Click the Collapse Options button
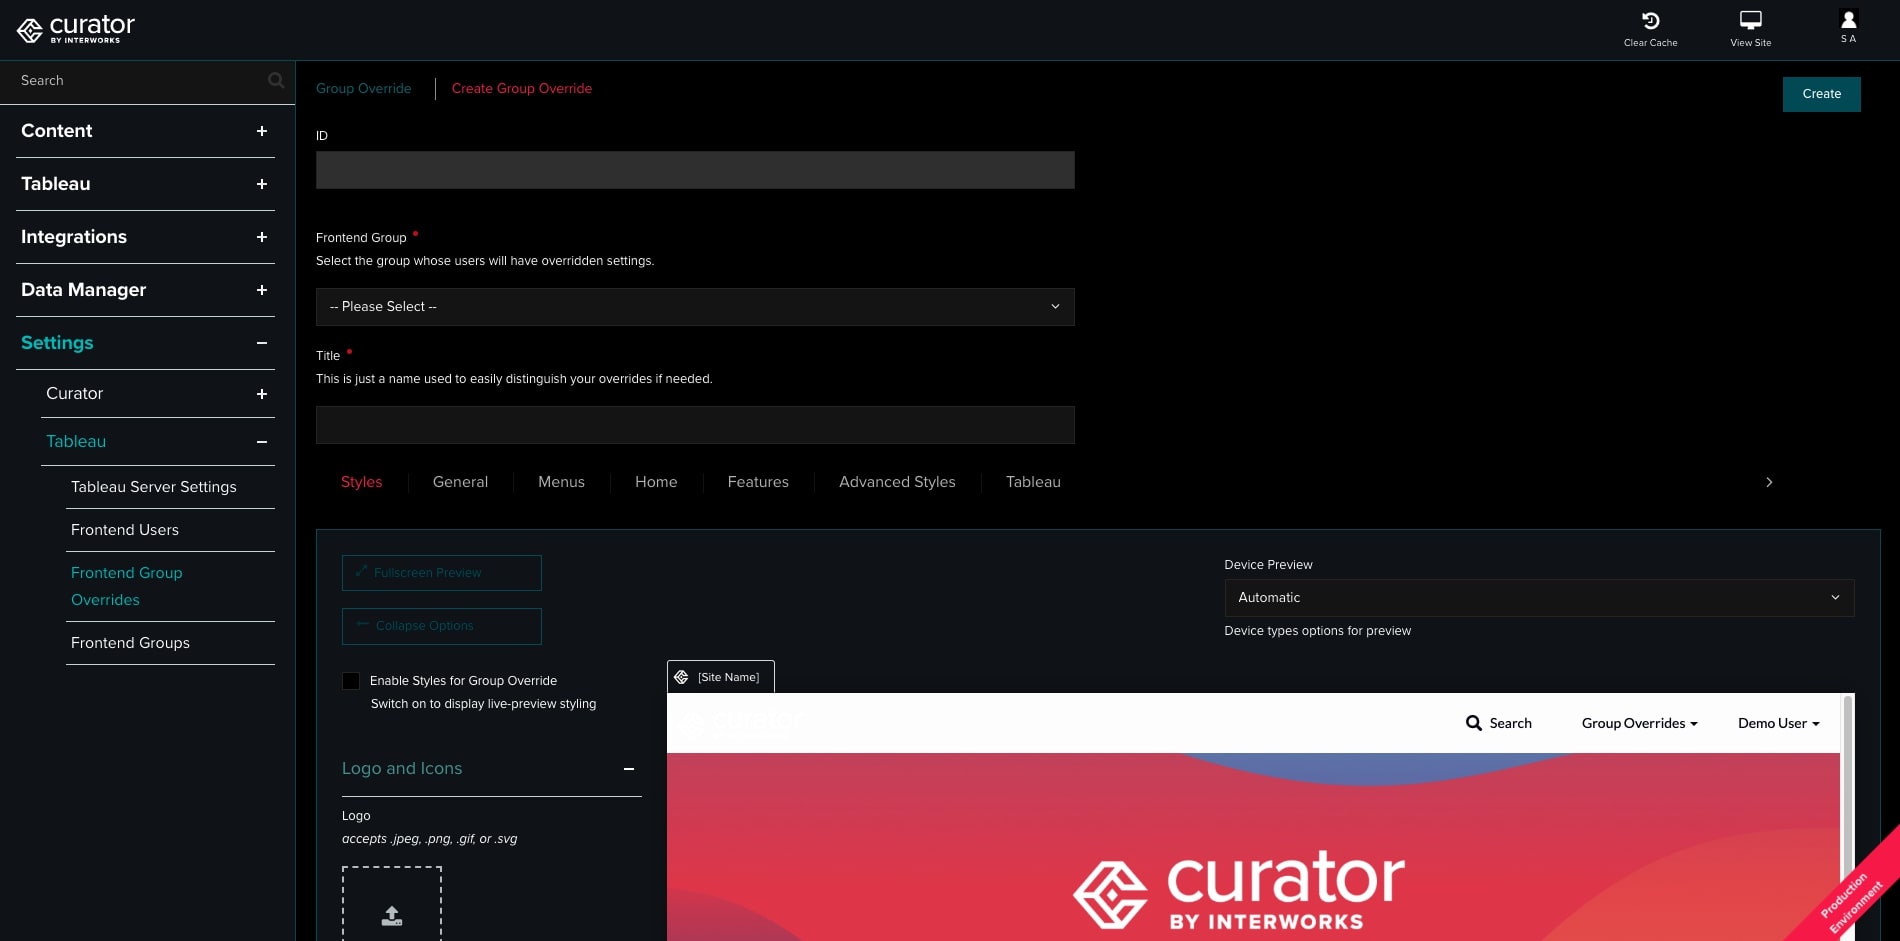The image size is (1900, 941). tap(442, 626)
